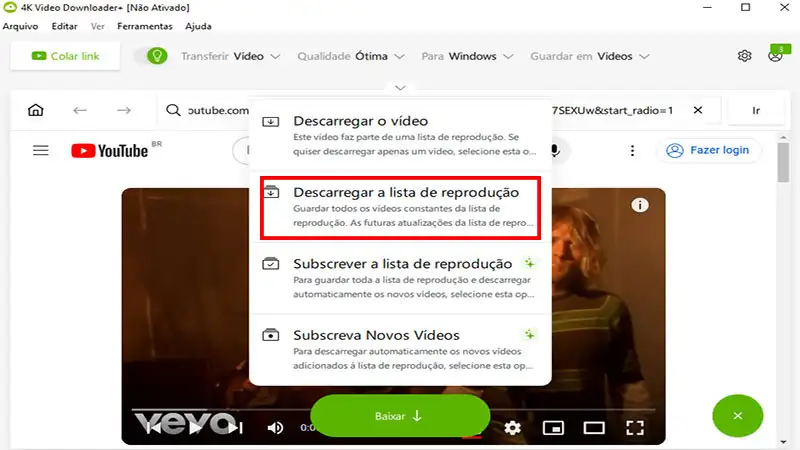Select Descarregar o vídeo option
The height and width of the screenshot is (450, 800).
400,136
